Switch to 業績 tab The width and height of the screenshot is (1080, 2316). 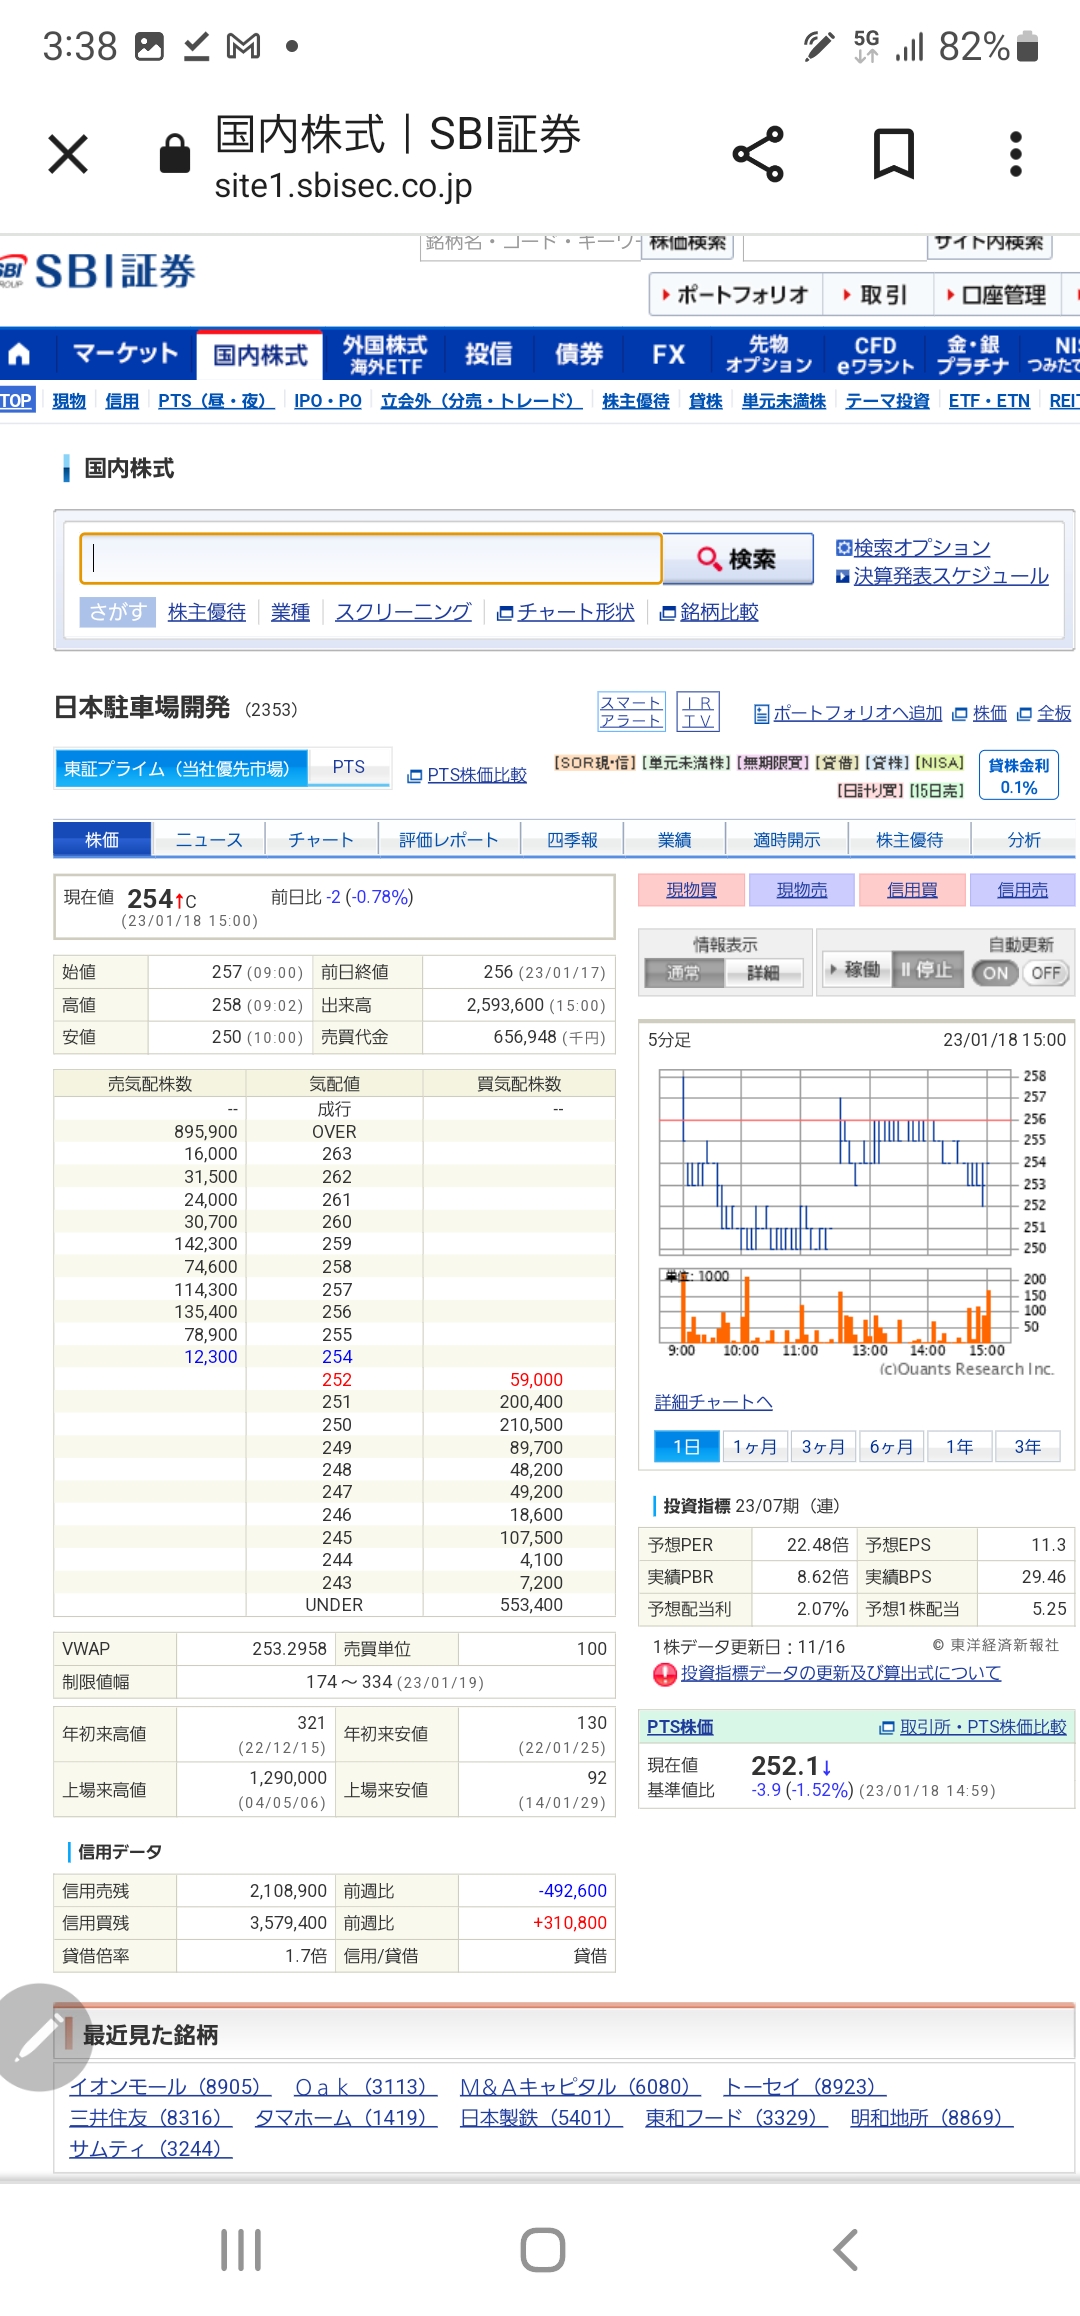674,839
